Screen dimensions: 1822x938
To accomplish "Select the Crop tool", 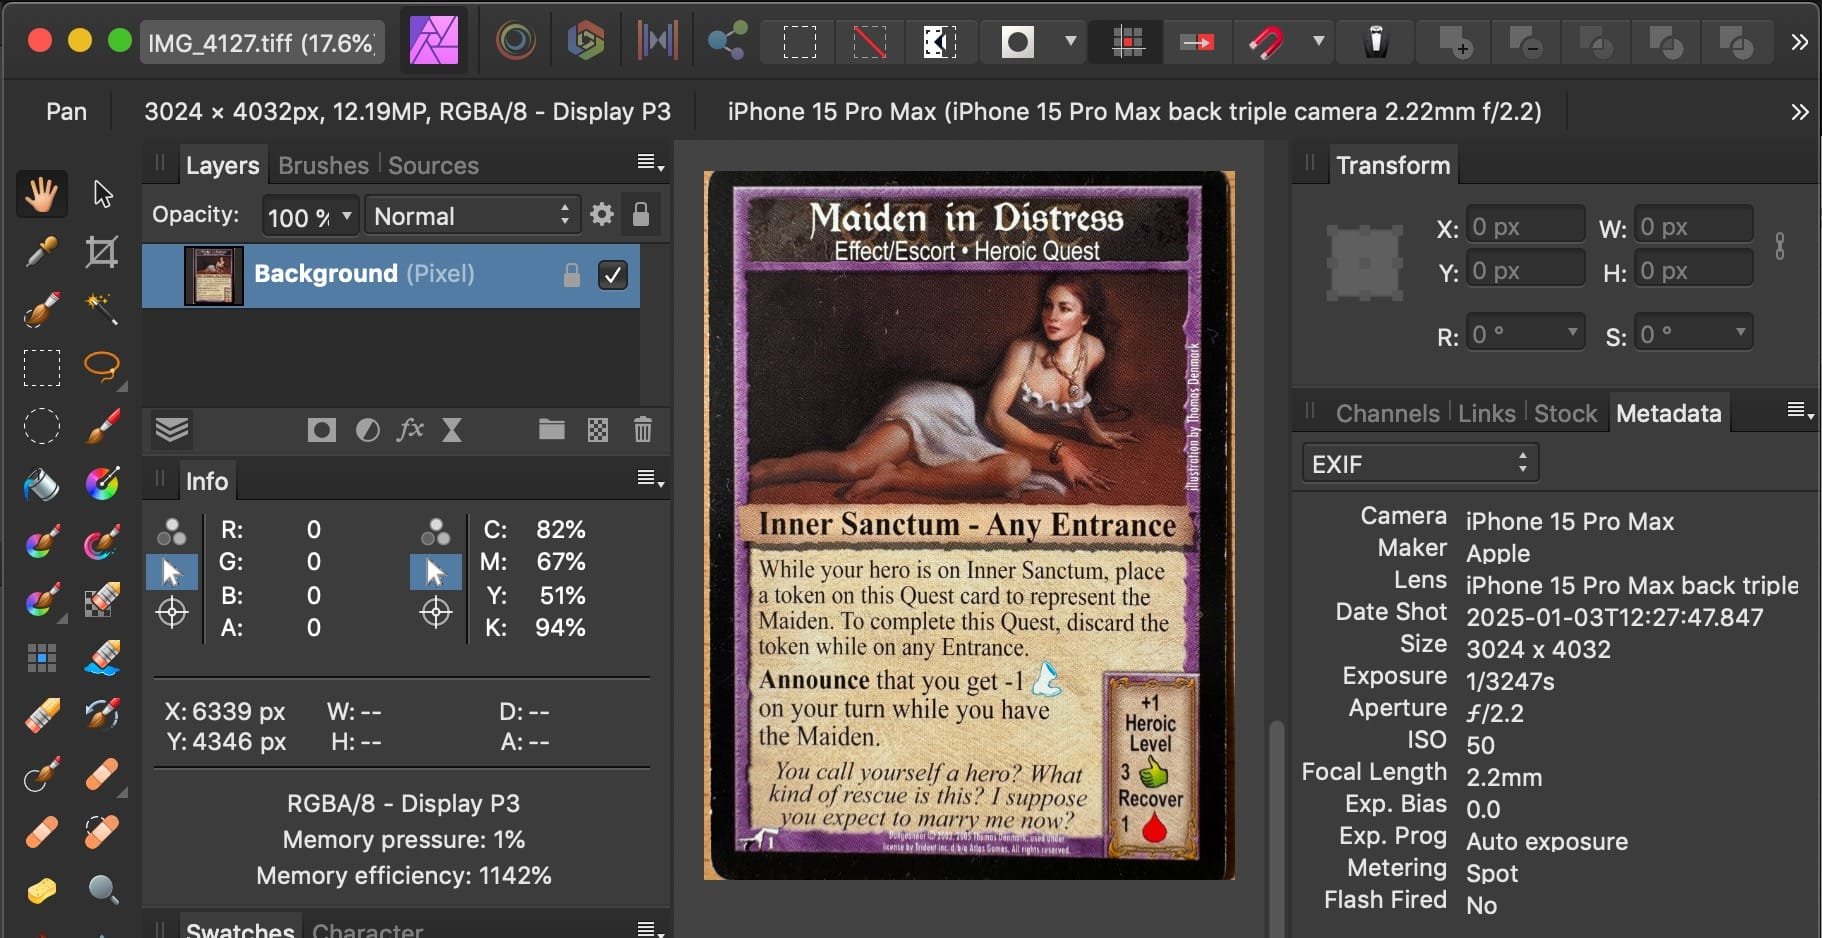I will click(102, 251).
